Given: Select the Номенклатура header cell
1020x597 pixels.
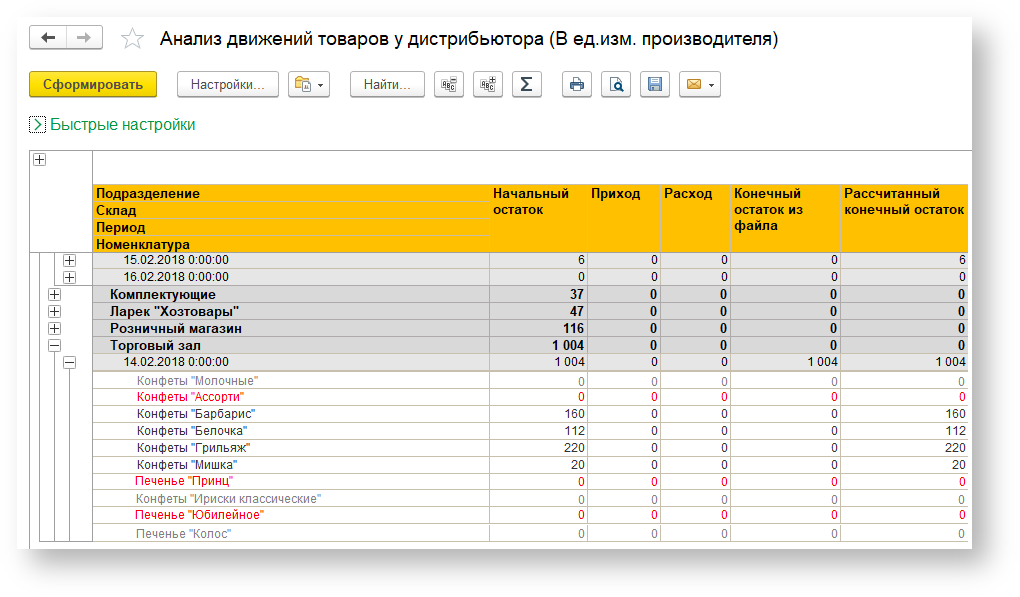Looking at the screenshot, I should (291, 245).
